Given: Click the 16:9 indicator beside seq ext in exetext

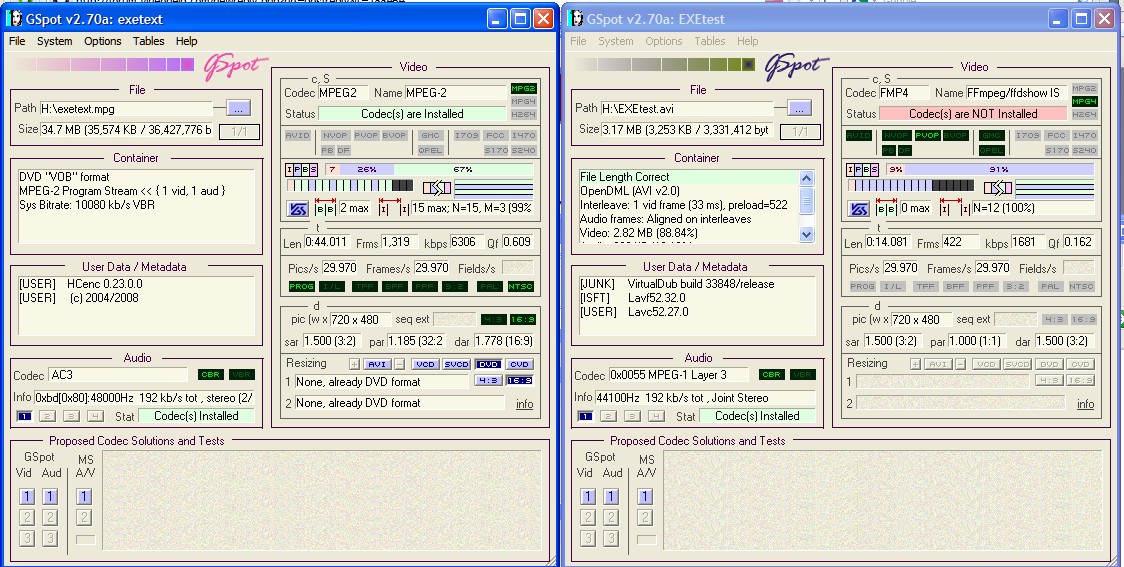Looking at the screenshot, I should (523, 320).
